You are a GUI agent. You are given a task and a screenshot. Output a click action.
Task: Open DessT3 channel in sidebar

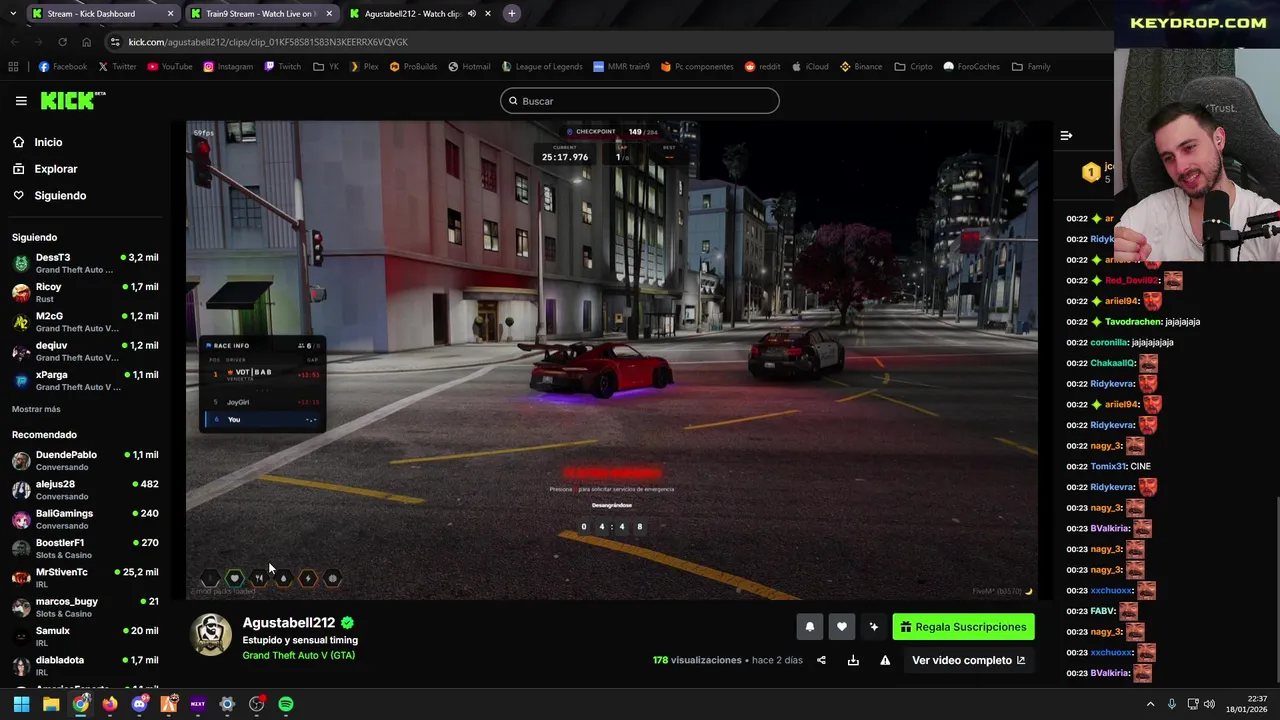point(85,263)
